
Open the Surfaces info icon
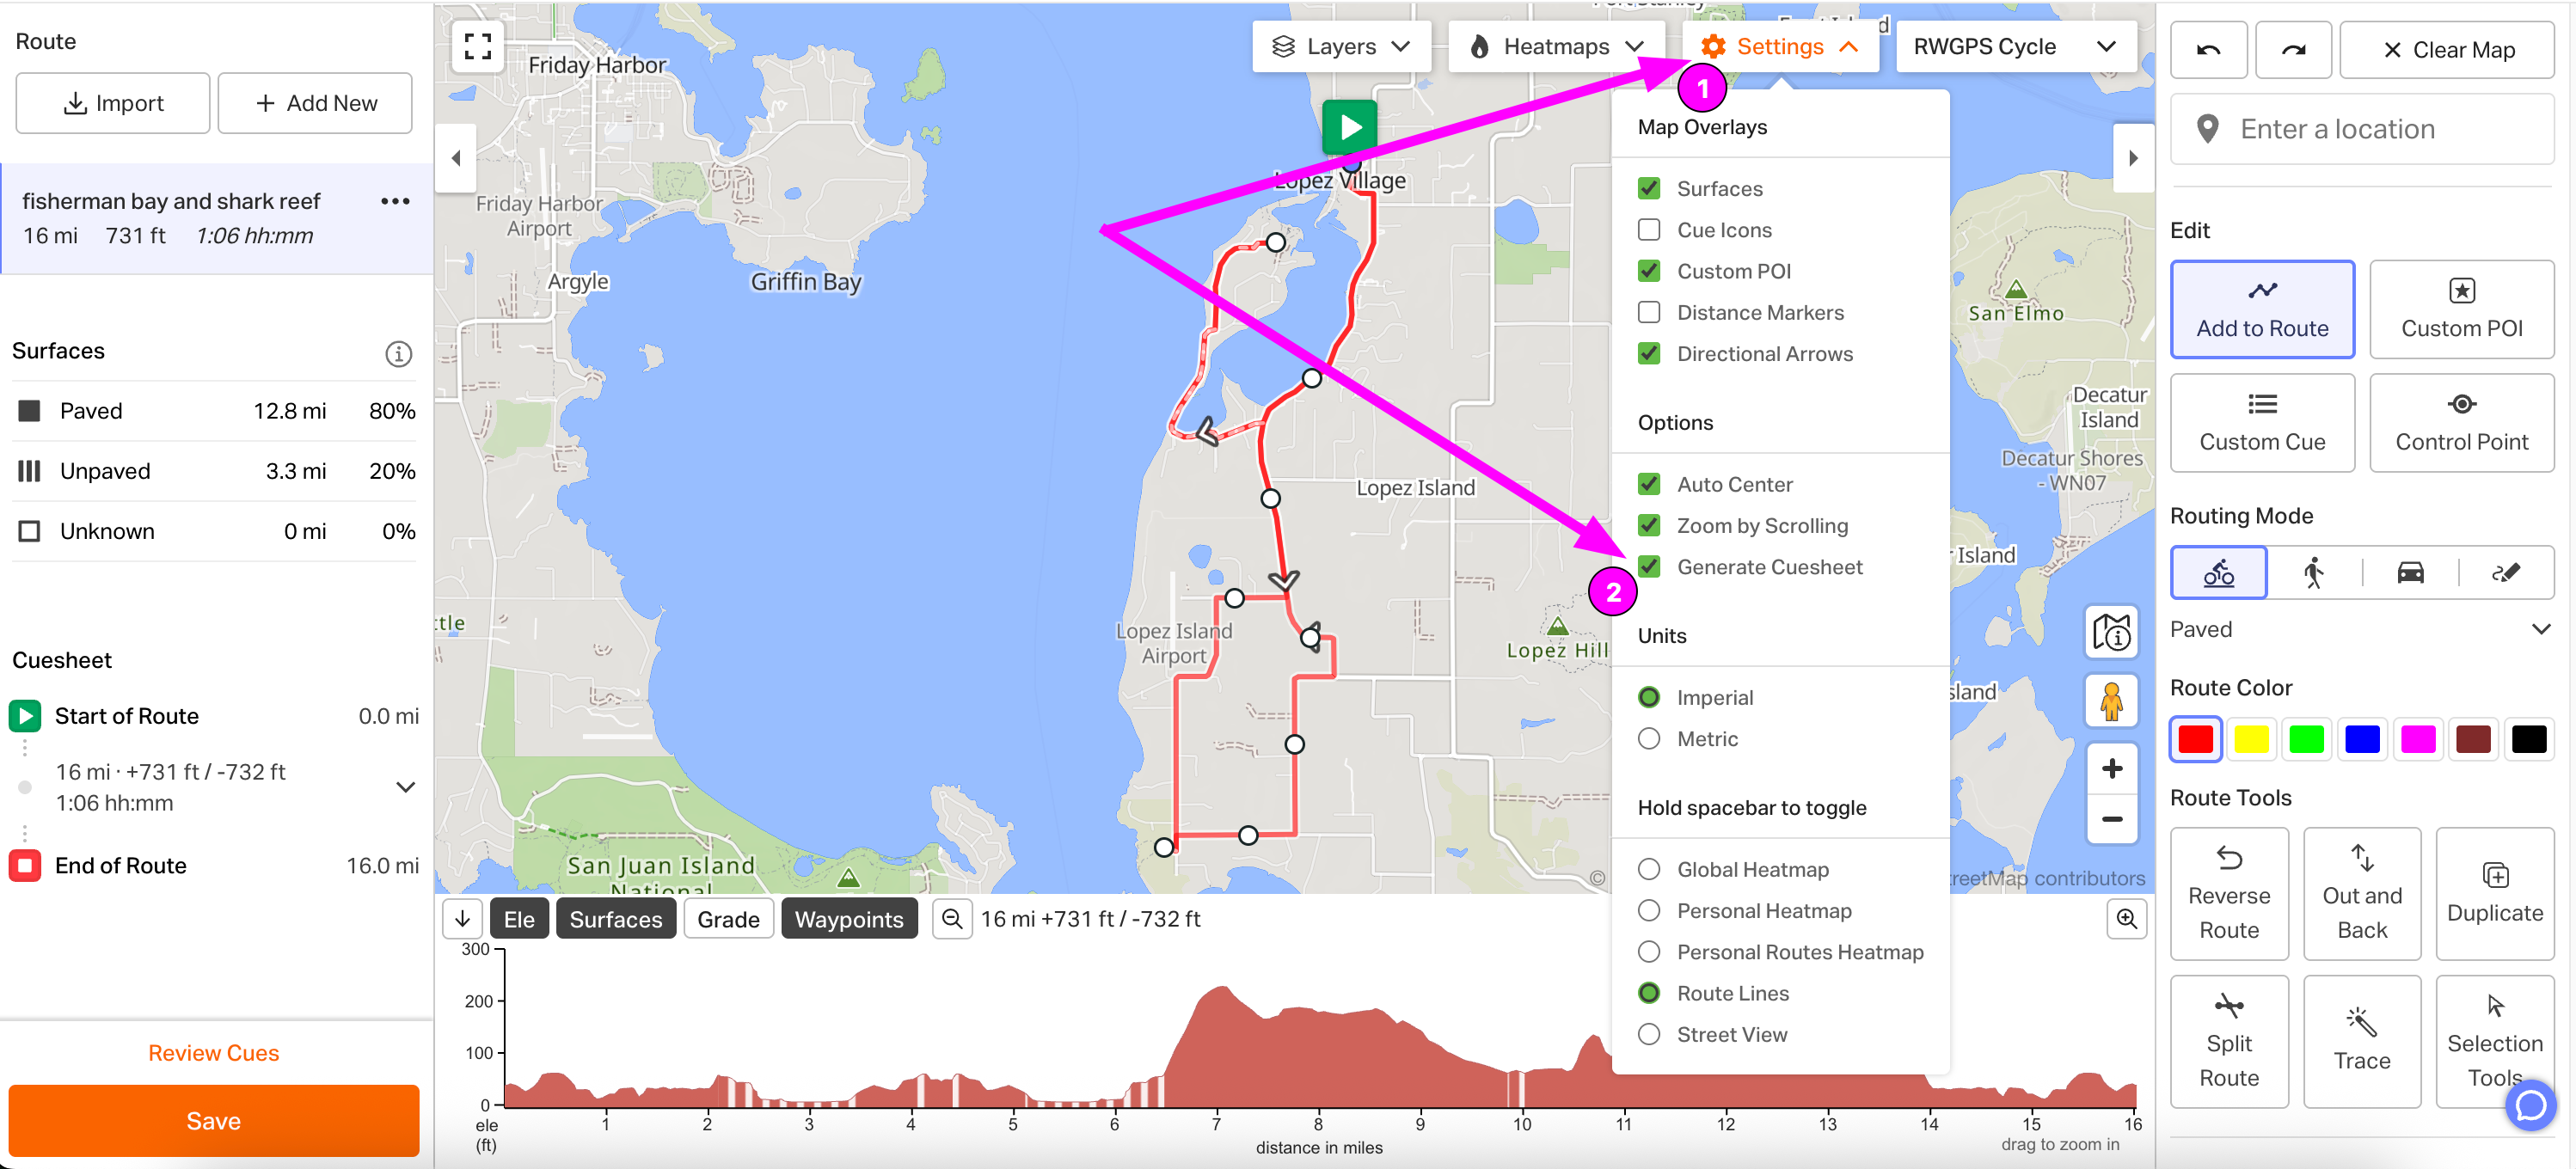[x=398, y=353]
